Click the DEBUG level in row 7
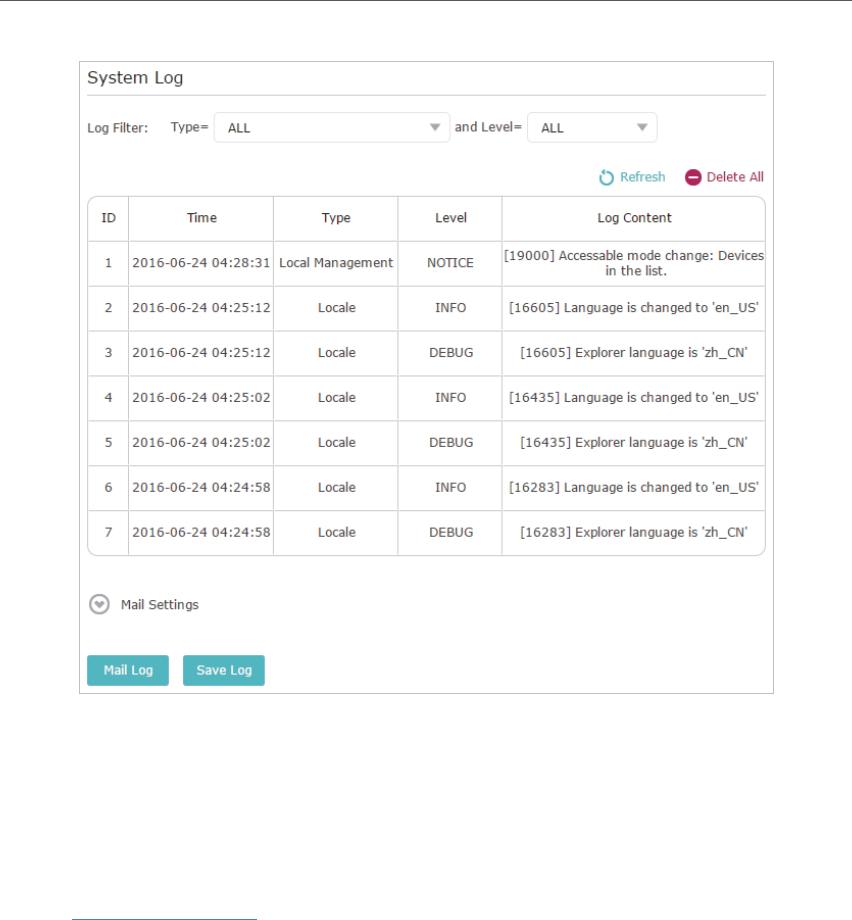852x920 pixels. point(451,532)
